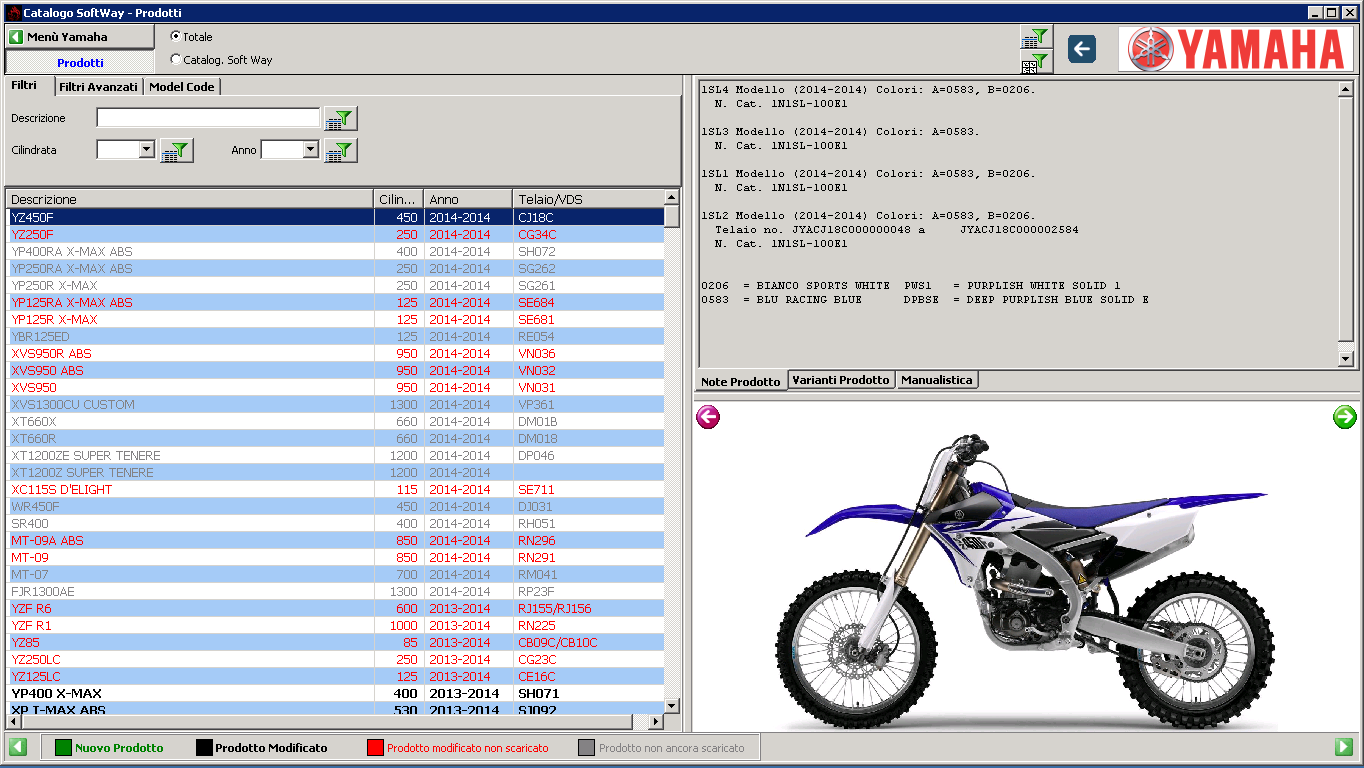Viewport: 1364px width, 768px height.
Task: Click the red legend square
Action: coord(376,747)
